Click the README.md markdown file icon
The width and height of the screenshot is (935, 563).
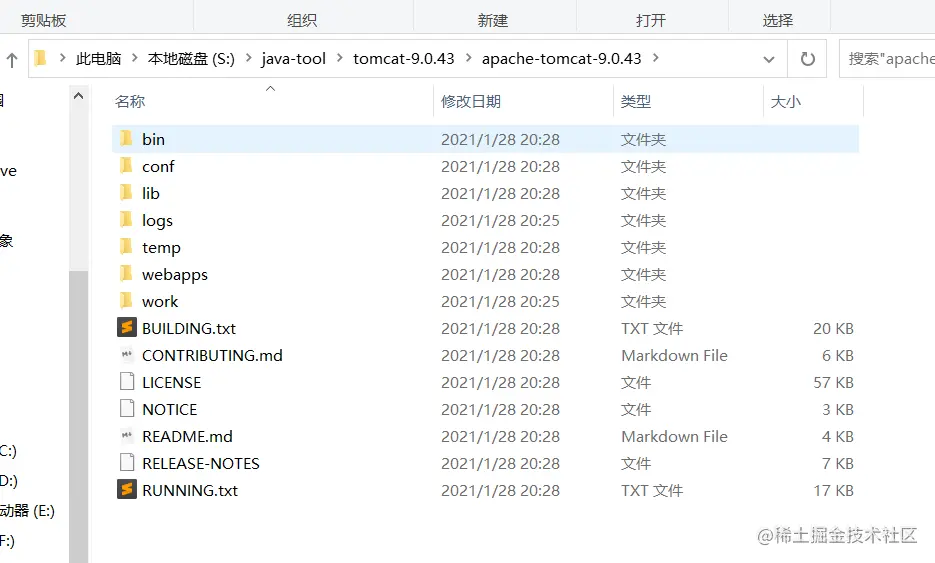(x=126, y=436)
